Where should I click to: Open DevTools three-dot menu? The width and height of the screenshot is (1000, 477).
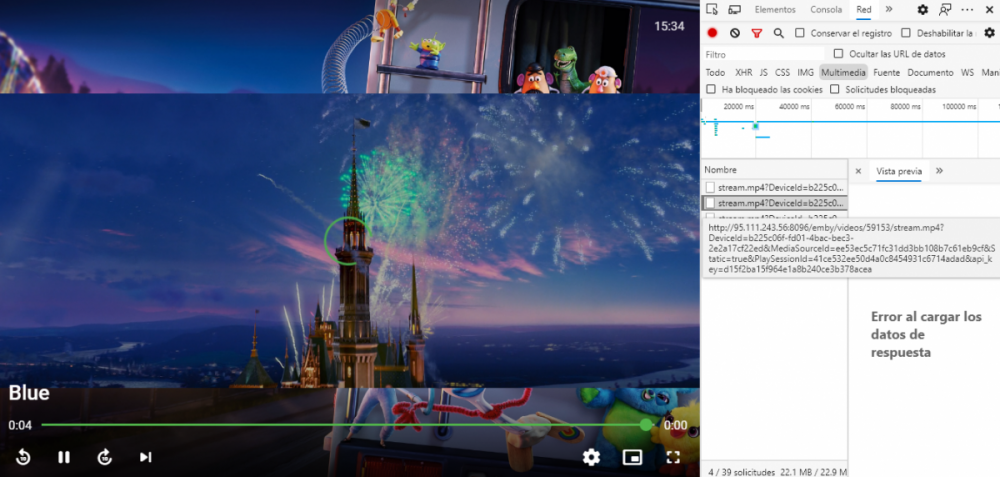click(967, 10)
